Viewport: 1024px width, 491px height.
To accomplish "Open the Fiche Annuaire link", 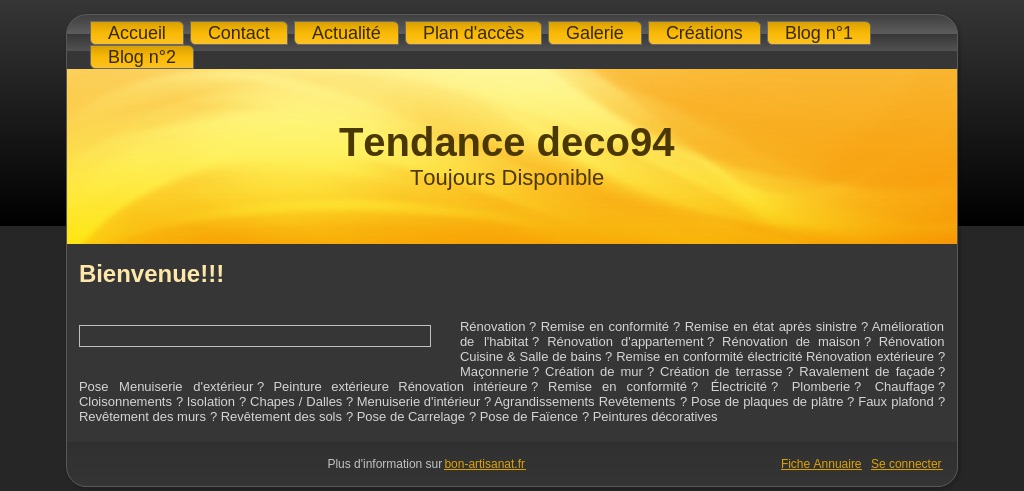I will 821,464.
